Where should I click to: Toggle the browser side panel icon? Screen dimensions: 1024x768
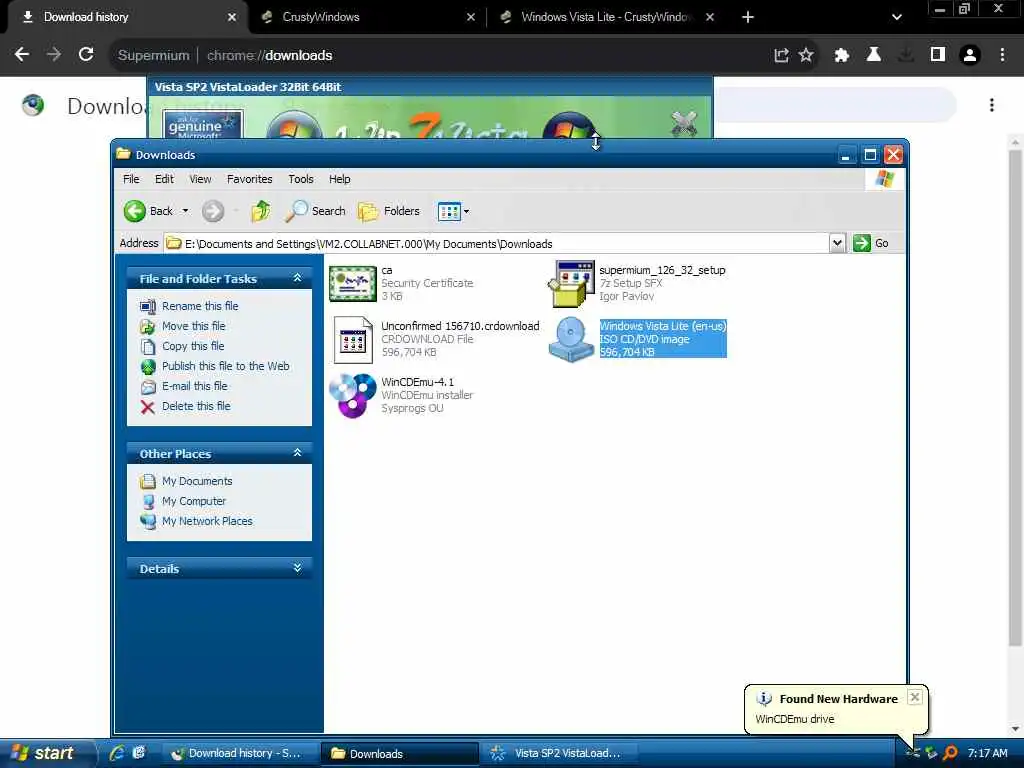tap(938, 55)
